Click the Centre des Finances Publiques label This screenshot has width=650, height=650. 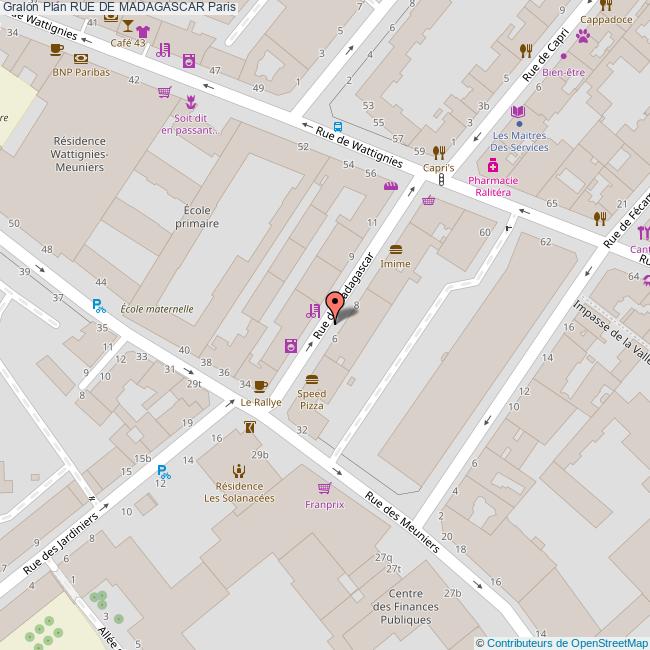tap(407, 606)
